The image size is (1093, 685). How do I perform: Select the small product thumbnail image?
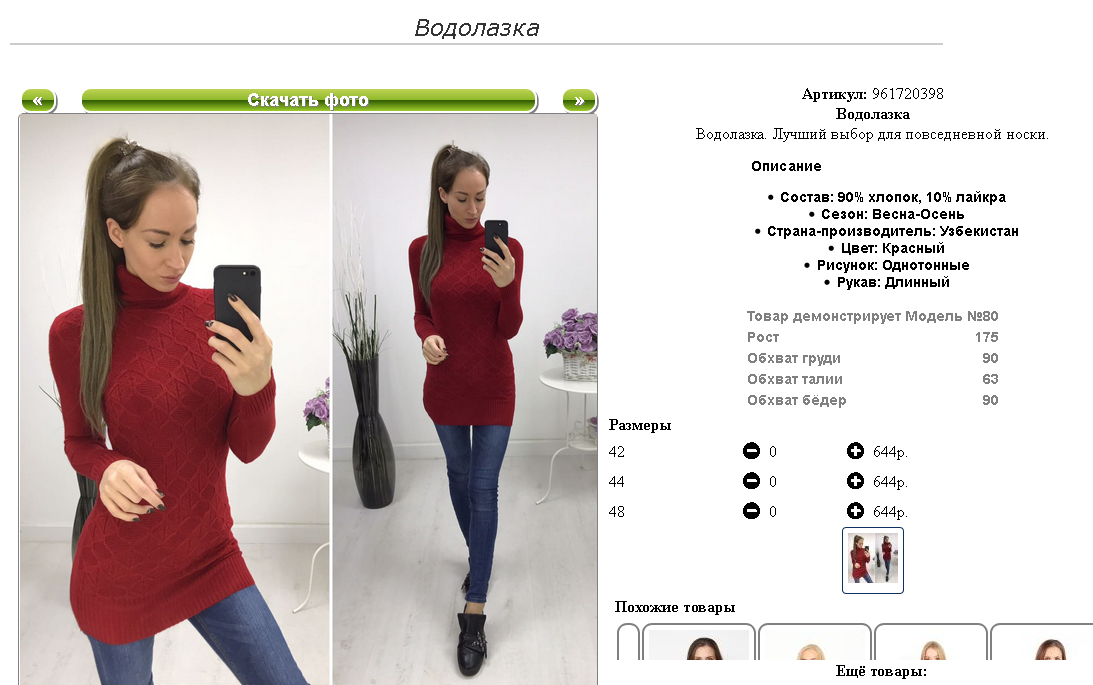(873, 560)
